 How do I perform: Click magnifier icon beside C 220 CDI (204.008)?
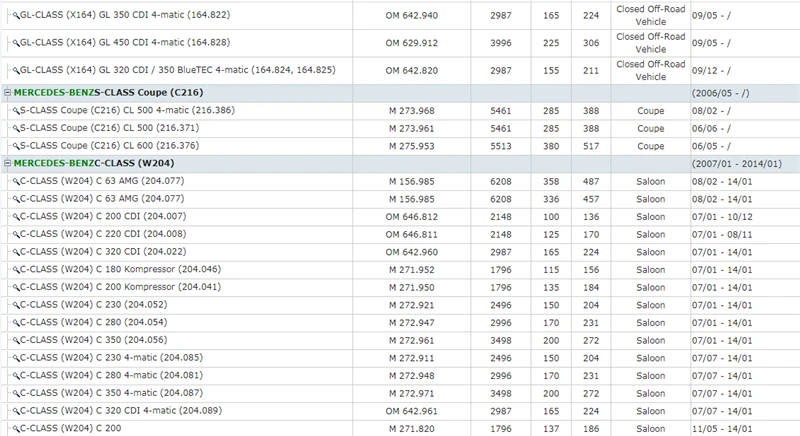click(x=16, y=235)
